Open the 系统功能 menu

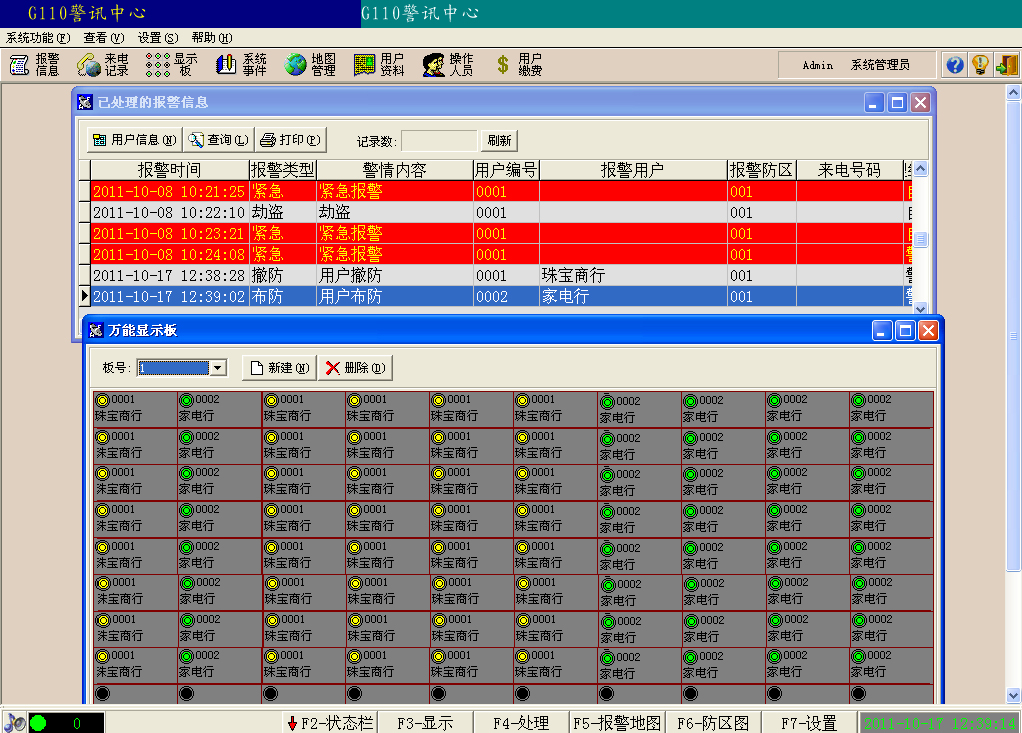click(38, 38)
